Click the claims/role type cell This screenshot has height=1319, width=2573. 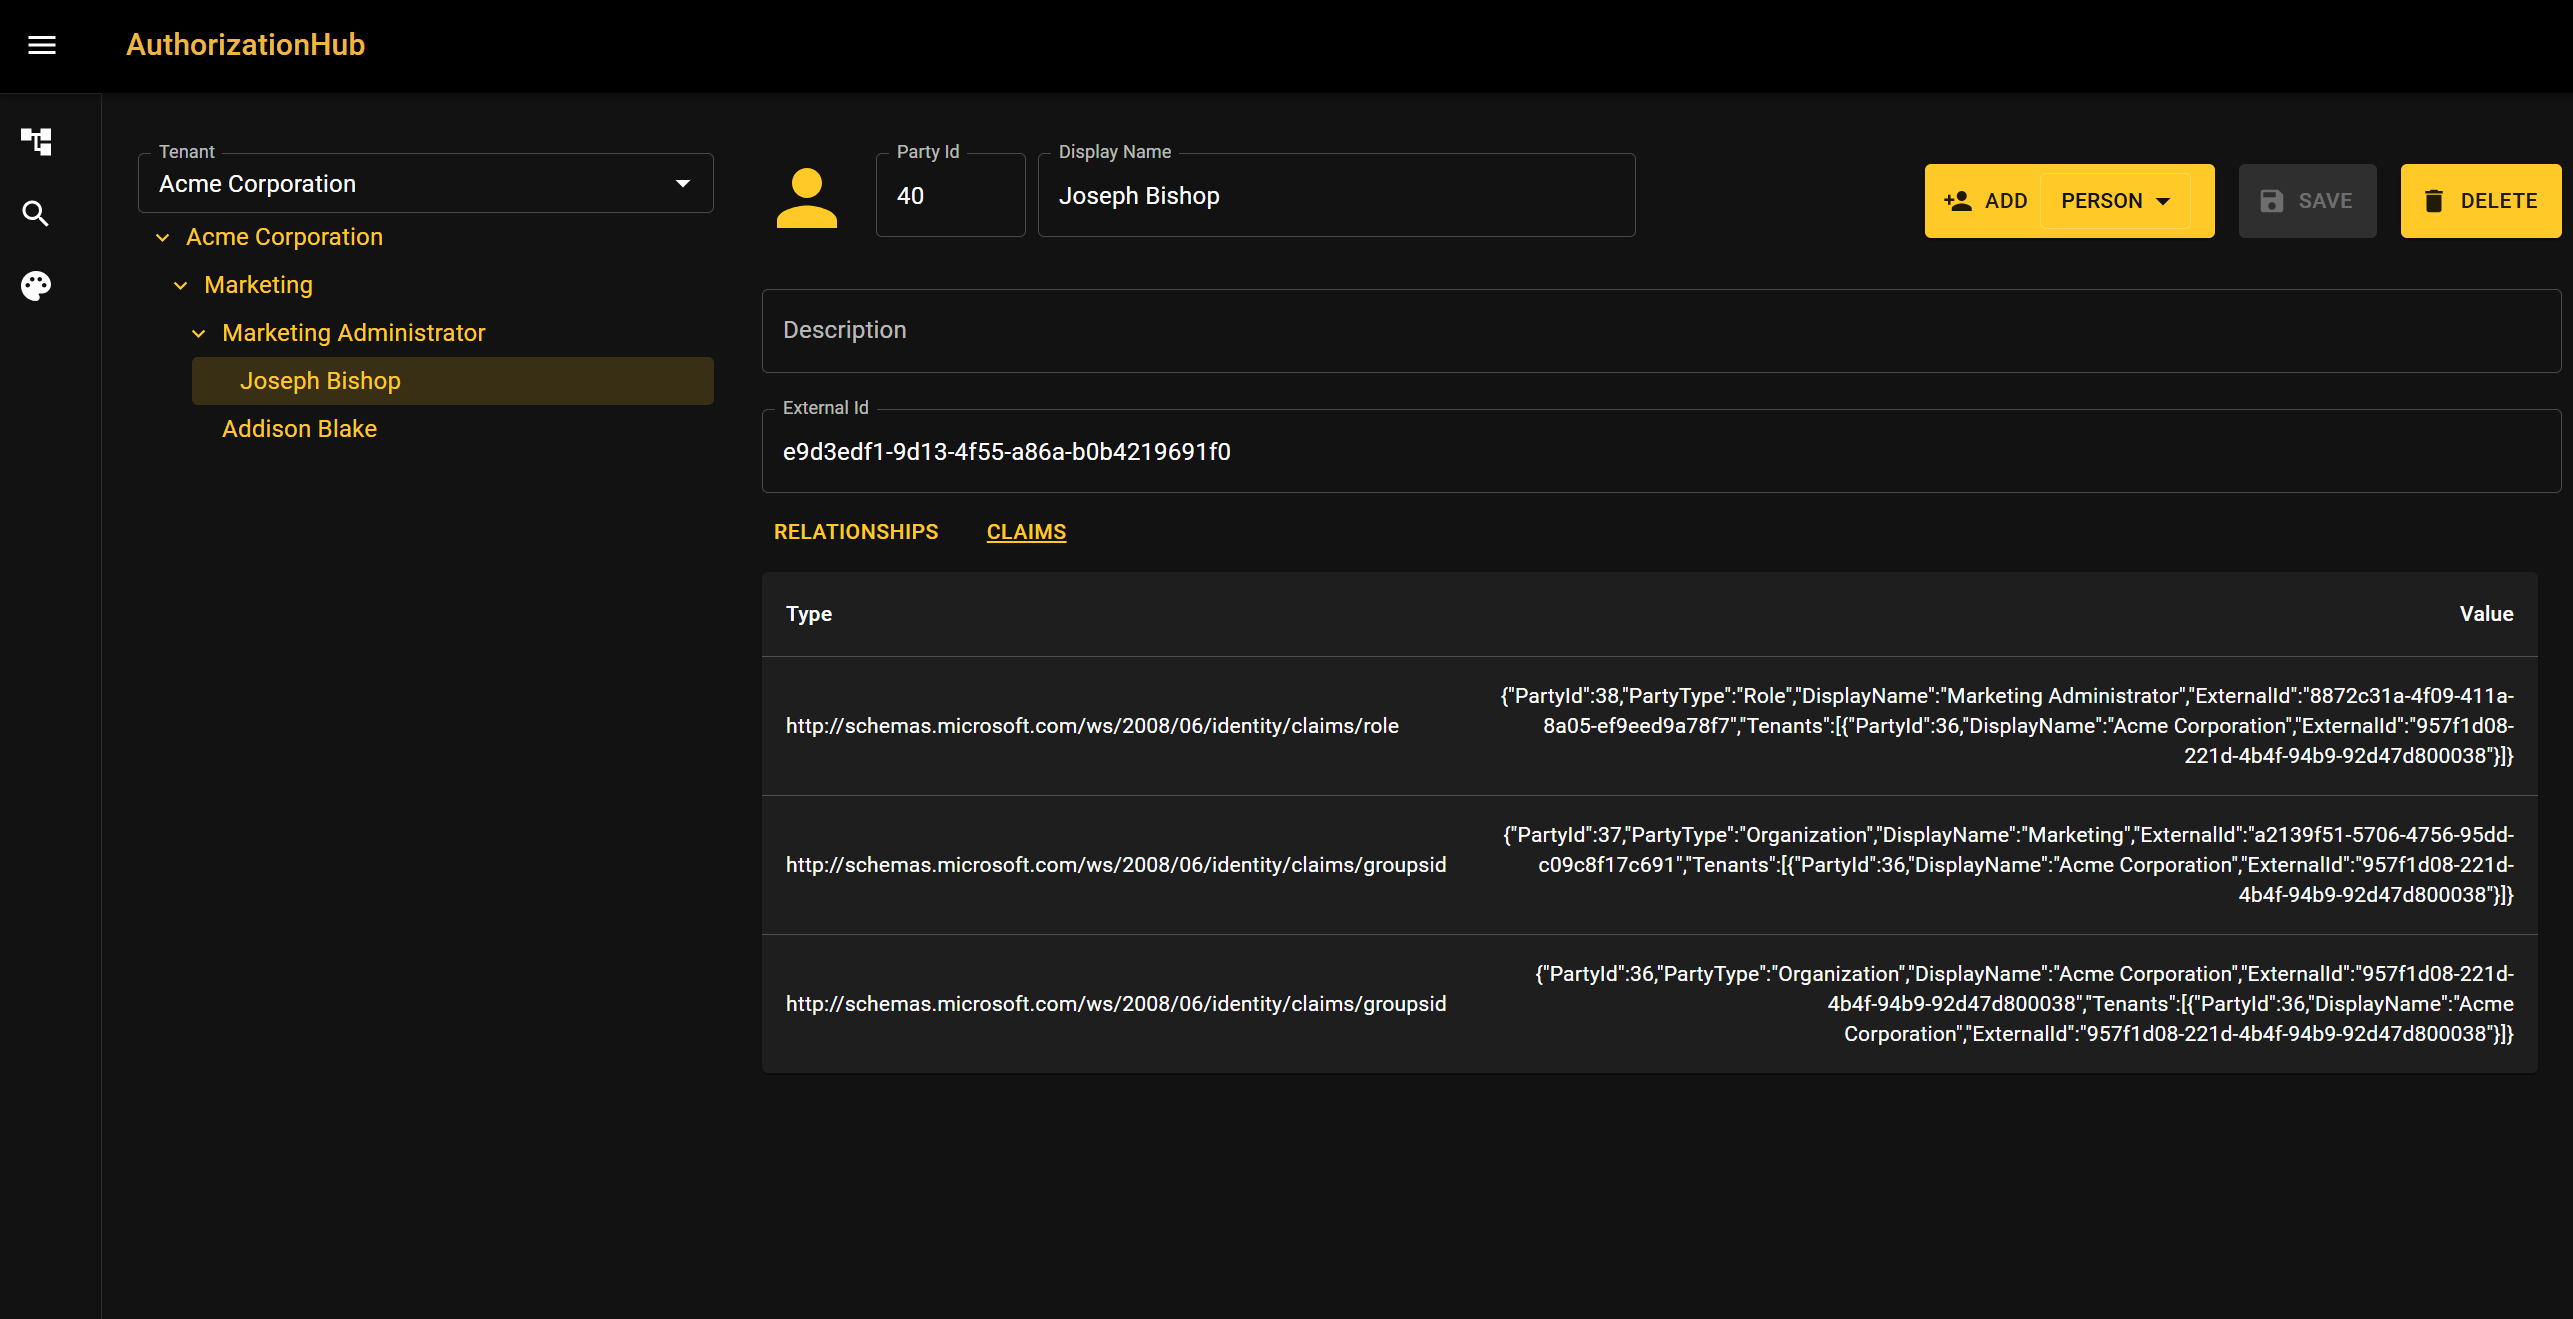1092,726
